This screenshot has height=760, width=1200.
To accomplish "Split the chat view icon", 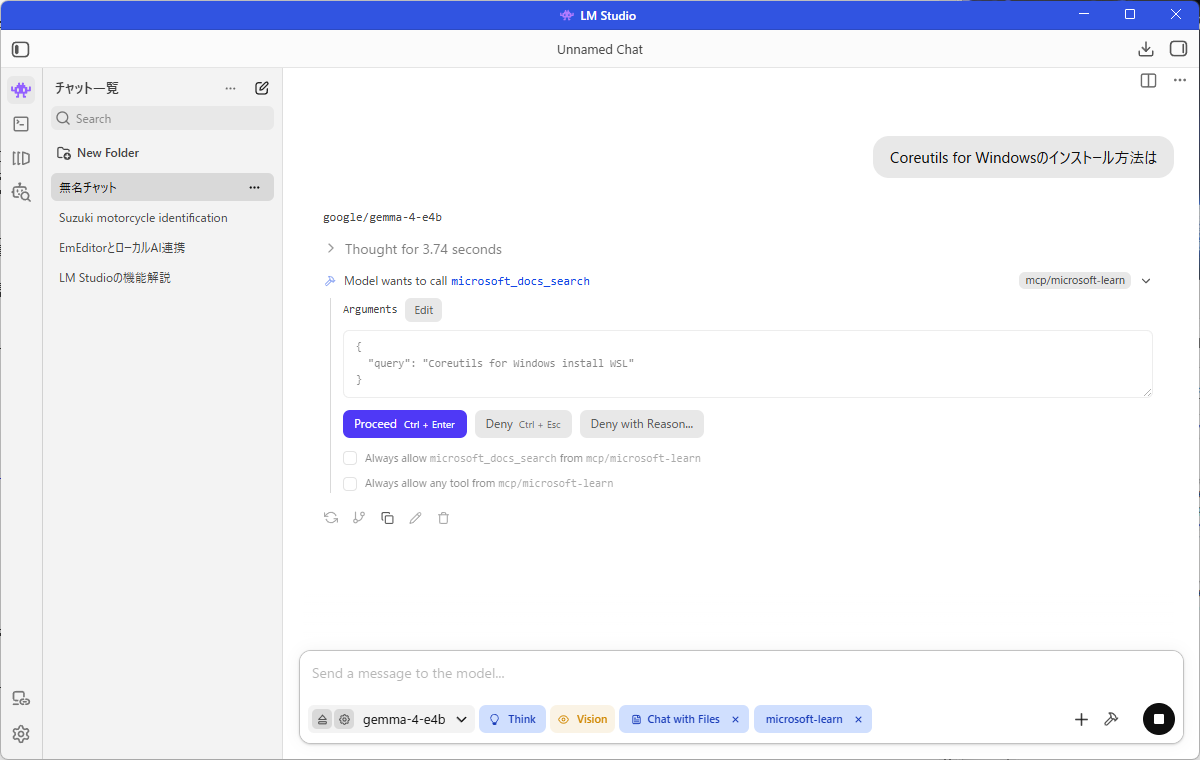I will [x=1148, y=81].
